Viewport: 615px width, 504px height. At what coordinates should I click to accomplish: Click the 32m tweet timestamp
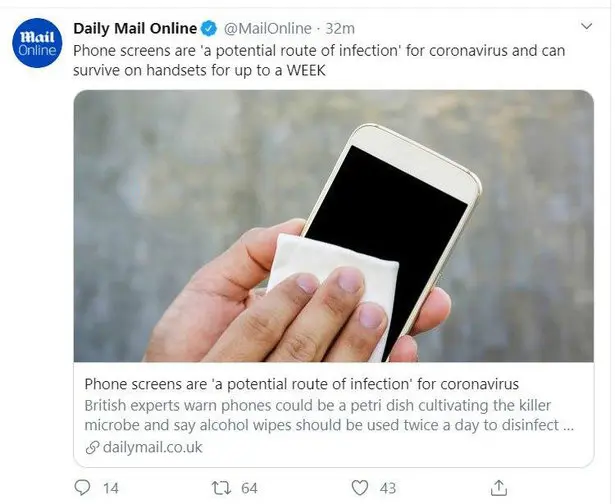point(340,29)
